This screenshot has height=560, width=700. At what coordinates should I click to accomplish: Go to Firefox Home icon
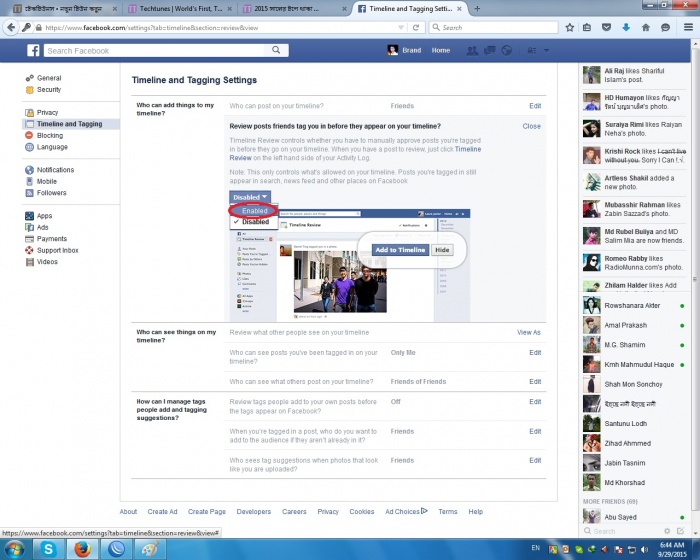point(646,28)
